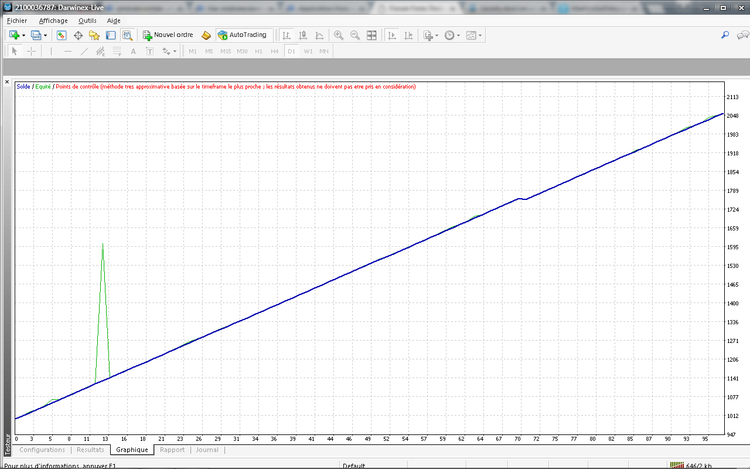Open the Fichier menu
The image size is (750, 469).
[17, 20]
